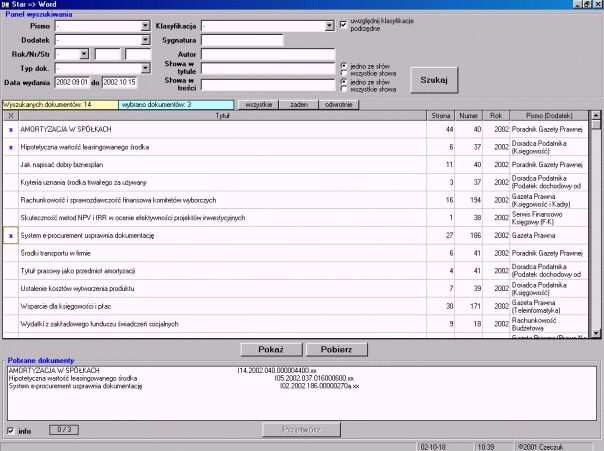Expand the Dodatek dropdown
The height and width of the screenshot is (451, 604).
tap(145, 39)
